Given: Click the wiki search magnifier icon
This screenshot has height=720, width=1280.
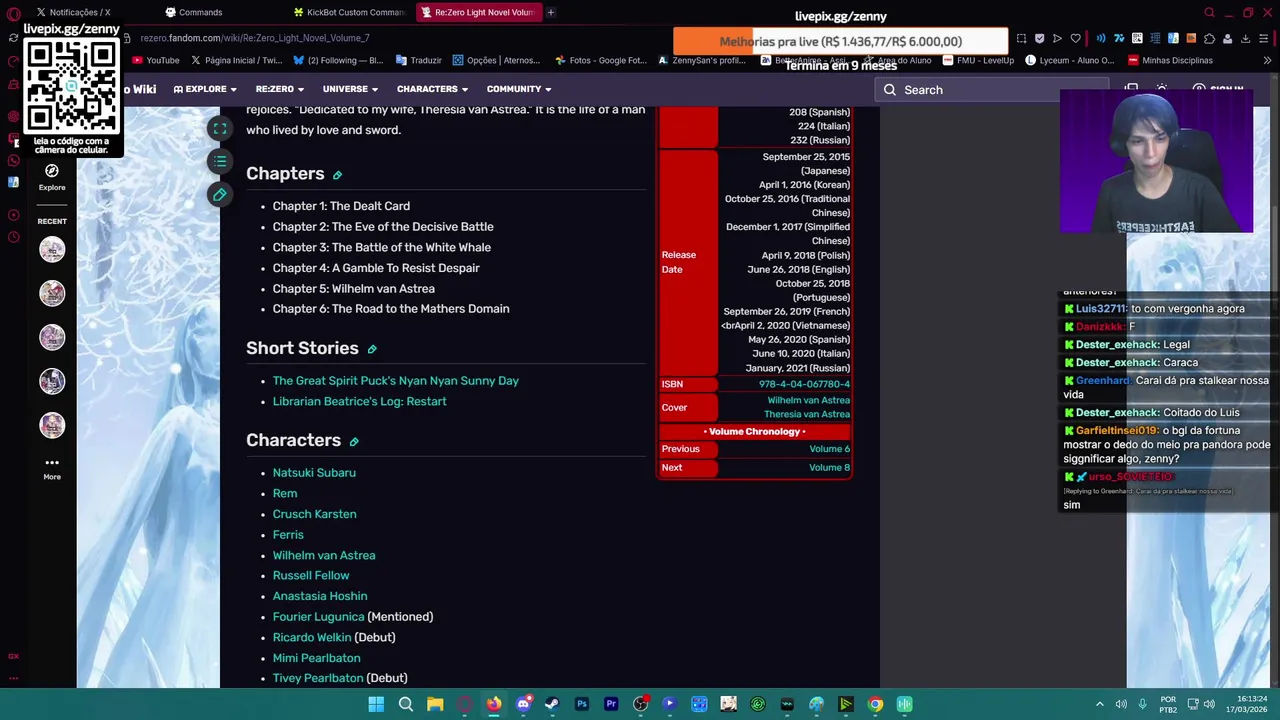Looking at the screenshot, I should tap(889, 90).
